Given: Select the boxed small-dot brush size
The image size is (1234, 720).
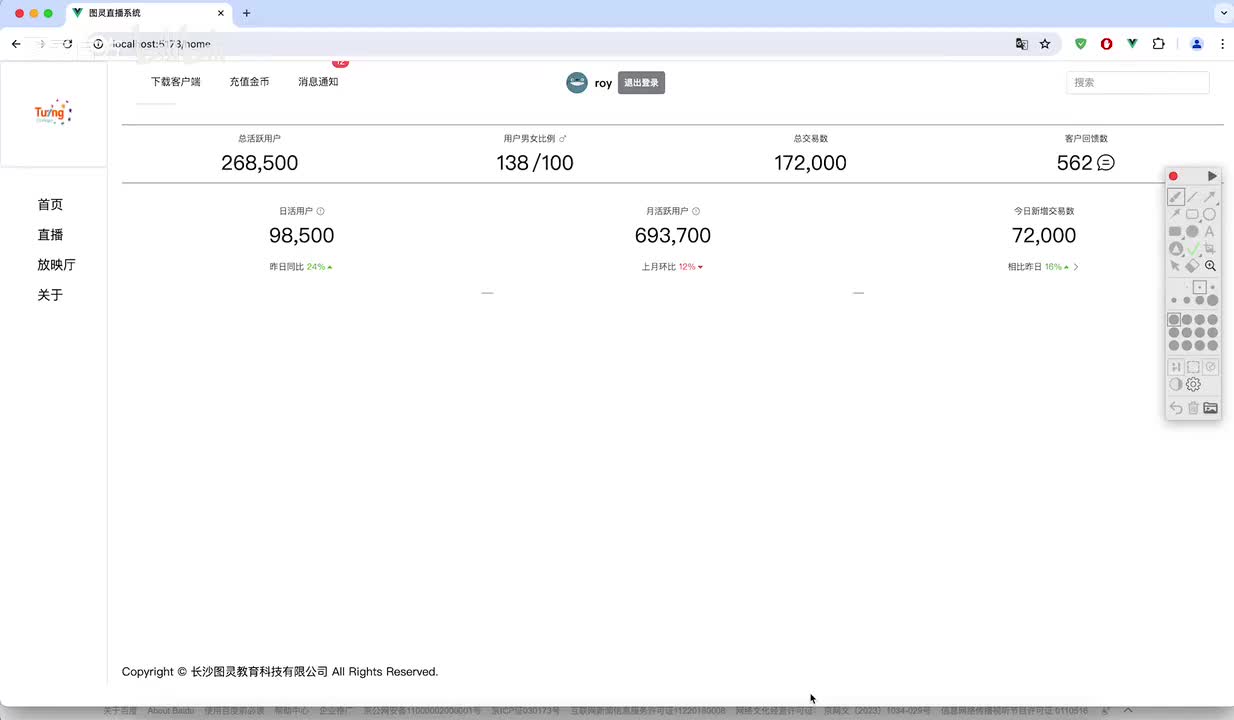Looking at the screenshot, I should pos(1199,287).
